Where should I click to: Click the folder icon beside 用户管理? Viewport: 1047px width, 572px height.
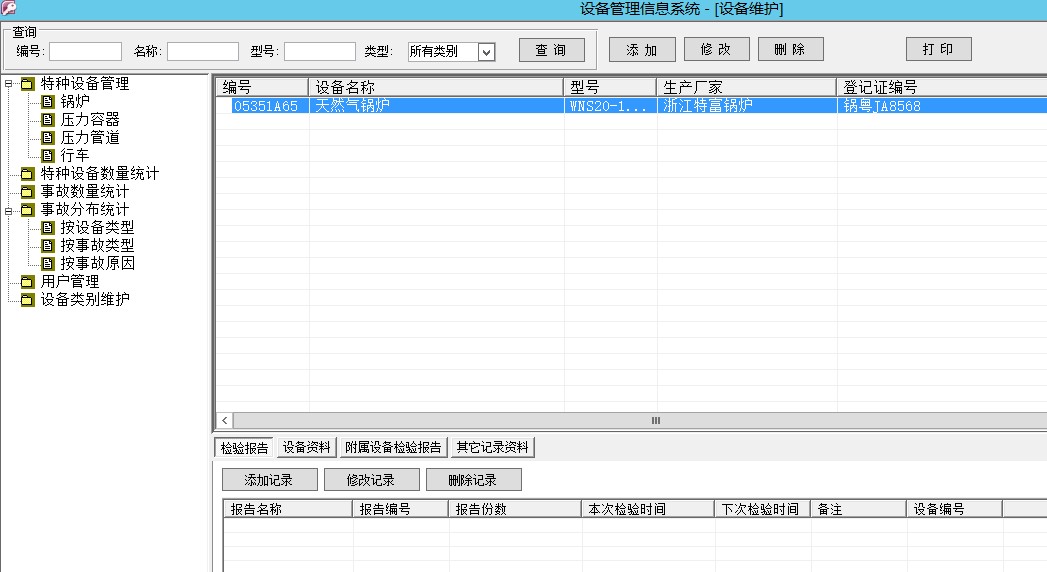click(x=27, y=282)
